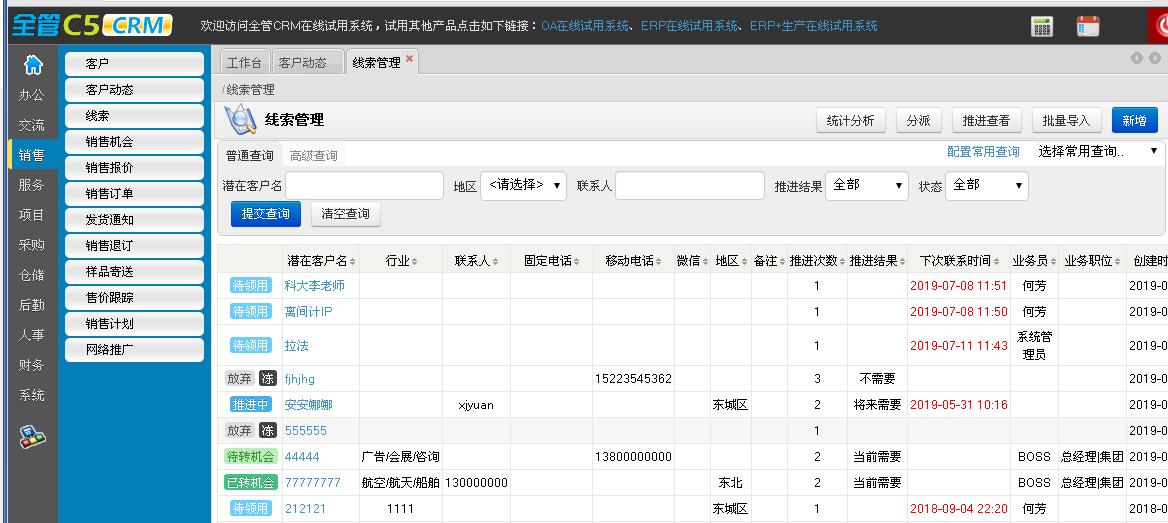Screen dimensions: 1168x523
Task: Sort by 行业 column header
Action: (x=402, y=261)
